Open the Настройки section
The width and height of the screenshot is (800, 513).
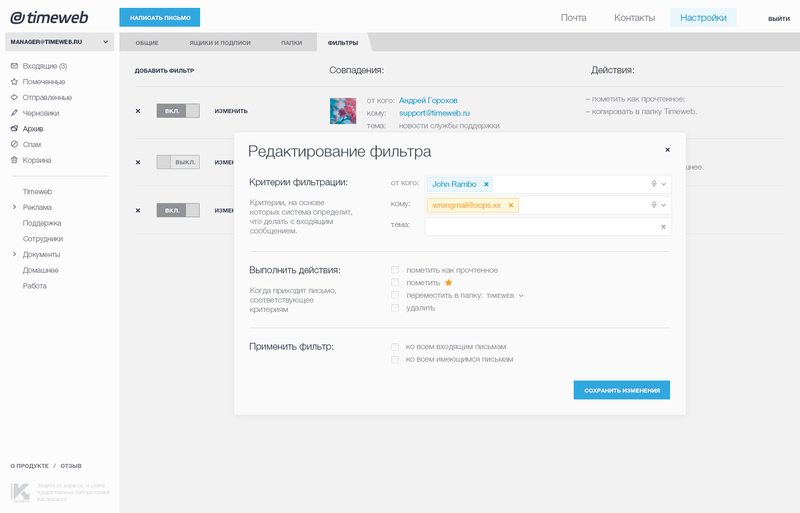click(x=703, y=17)
